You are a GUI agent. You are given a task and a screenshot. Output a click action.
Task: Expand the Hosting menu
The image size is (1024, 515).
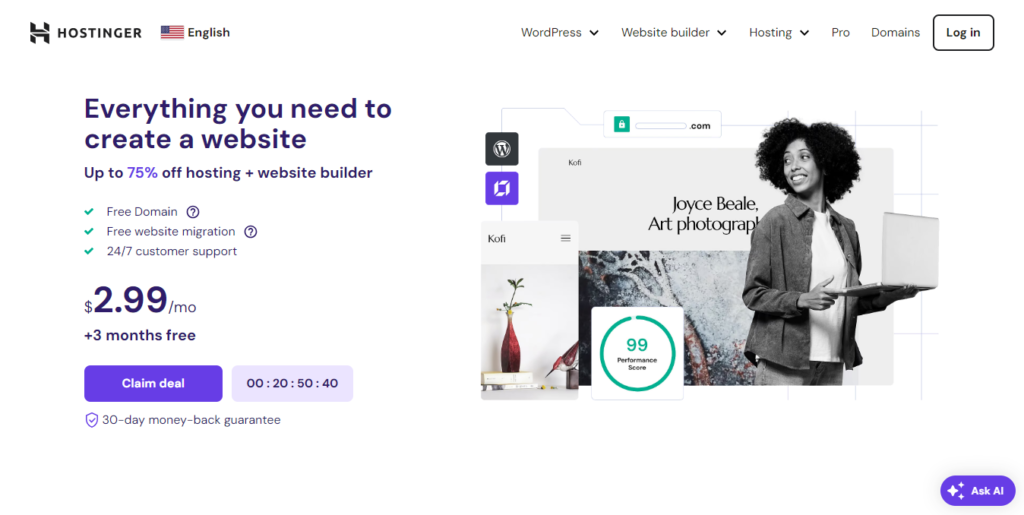779,33
